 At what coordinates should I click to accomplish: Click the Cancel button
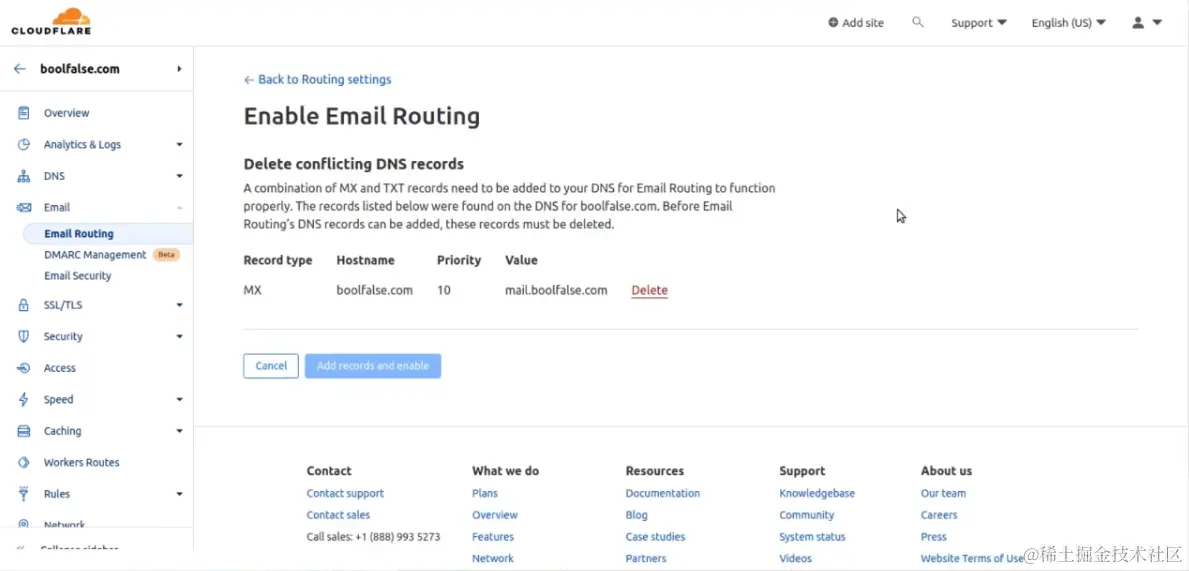point(271,366)
